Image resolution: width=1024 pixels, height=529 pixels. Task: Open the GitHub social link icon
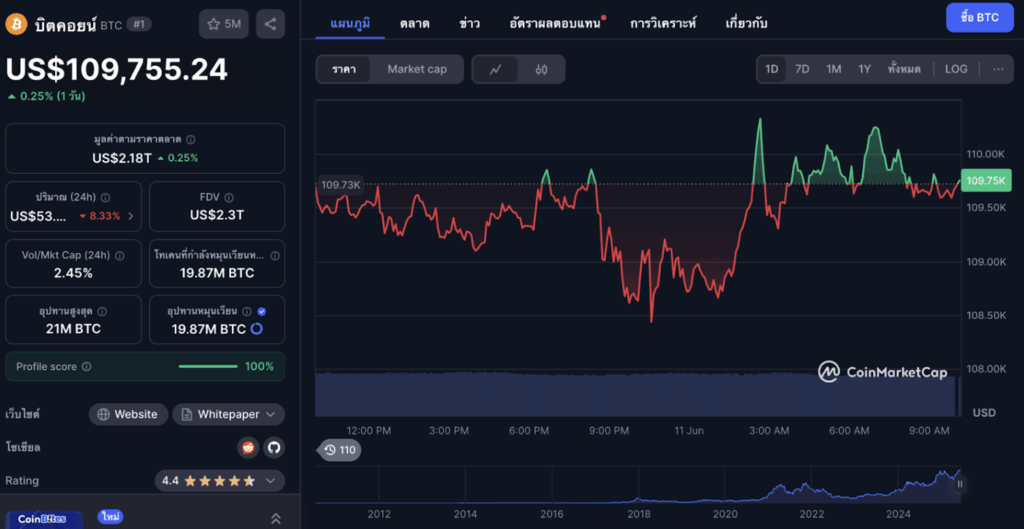point(273,447)
